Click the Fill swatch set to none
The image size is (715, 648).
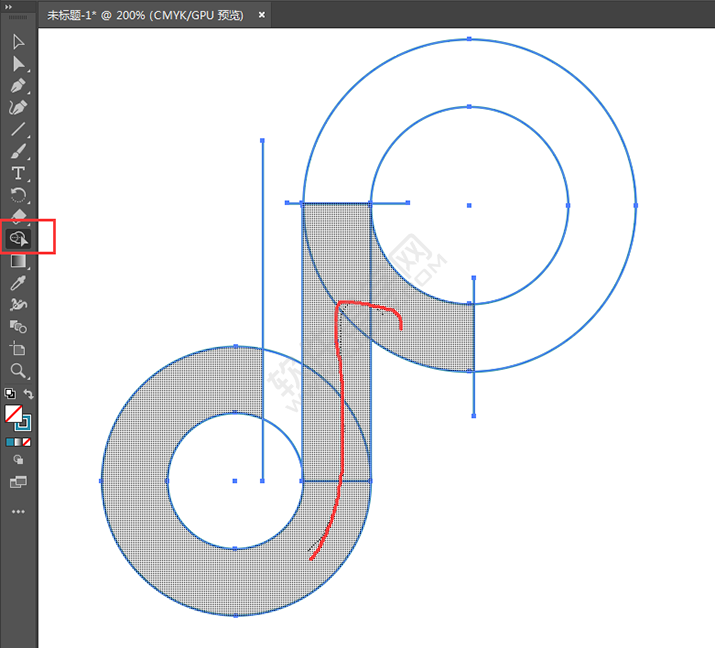[x=13, y=414]
